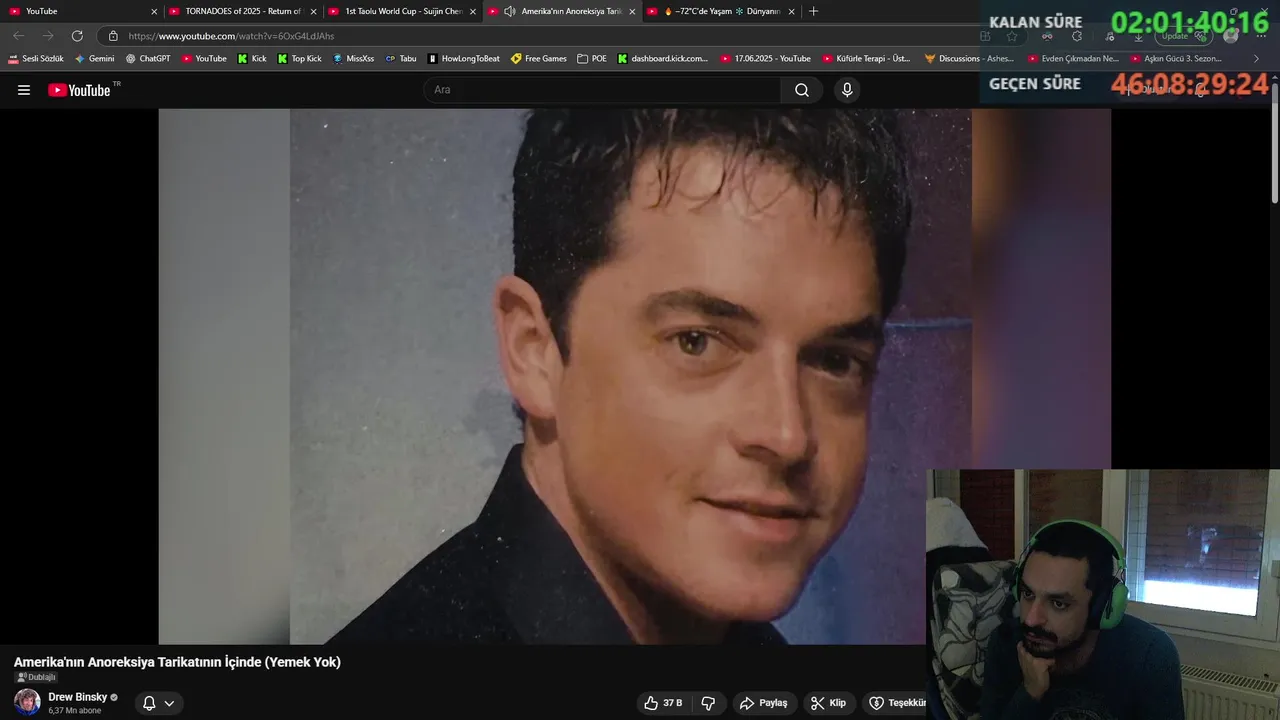This screenshot has height=720, width=1280.
Task: Expand the notification options chevron
Action: tap(169, 703)
